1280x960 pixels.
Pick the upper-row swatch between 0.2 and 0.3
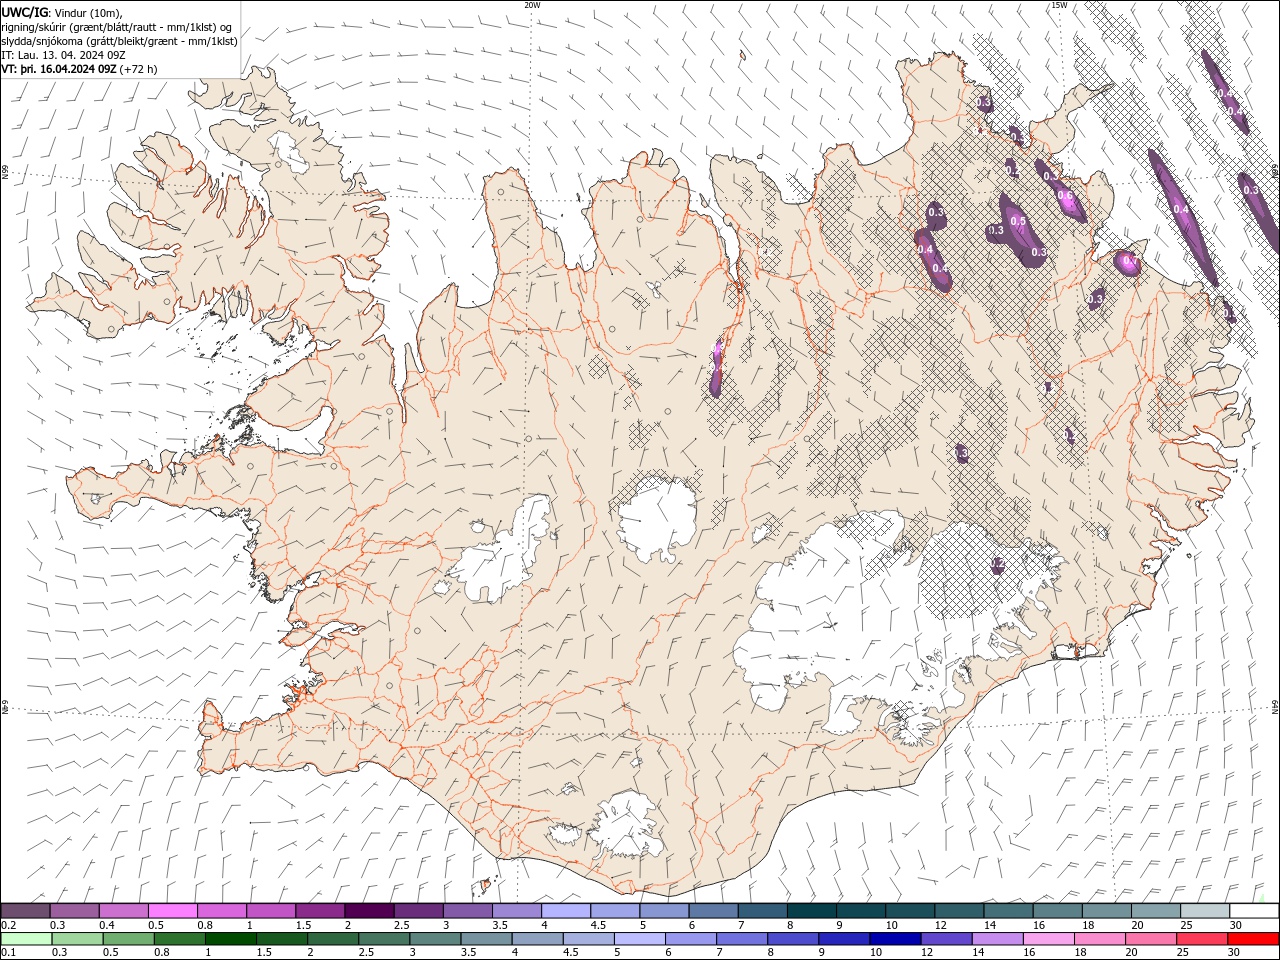[26, 911]
